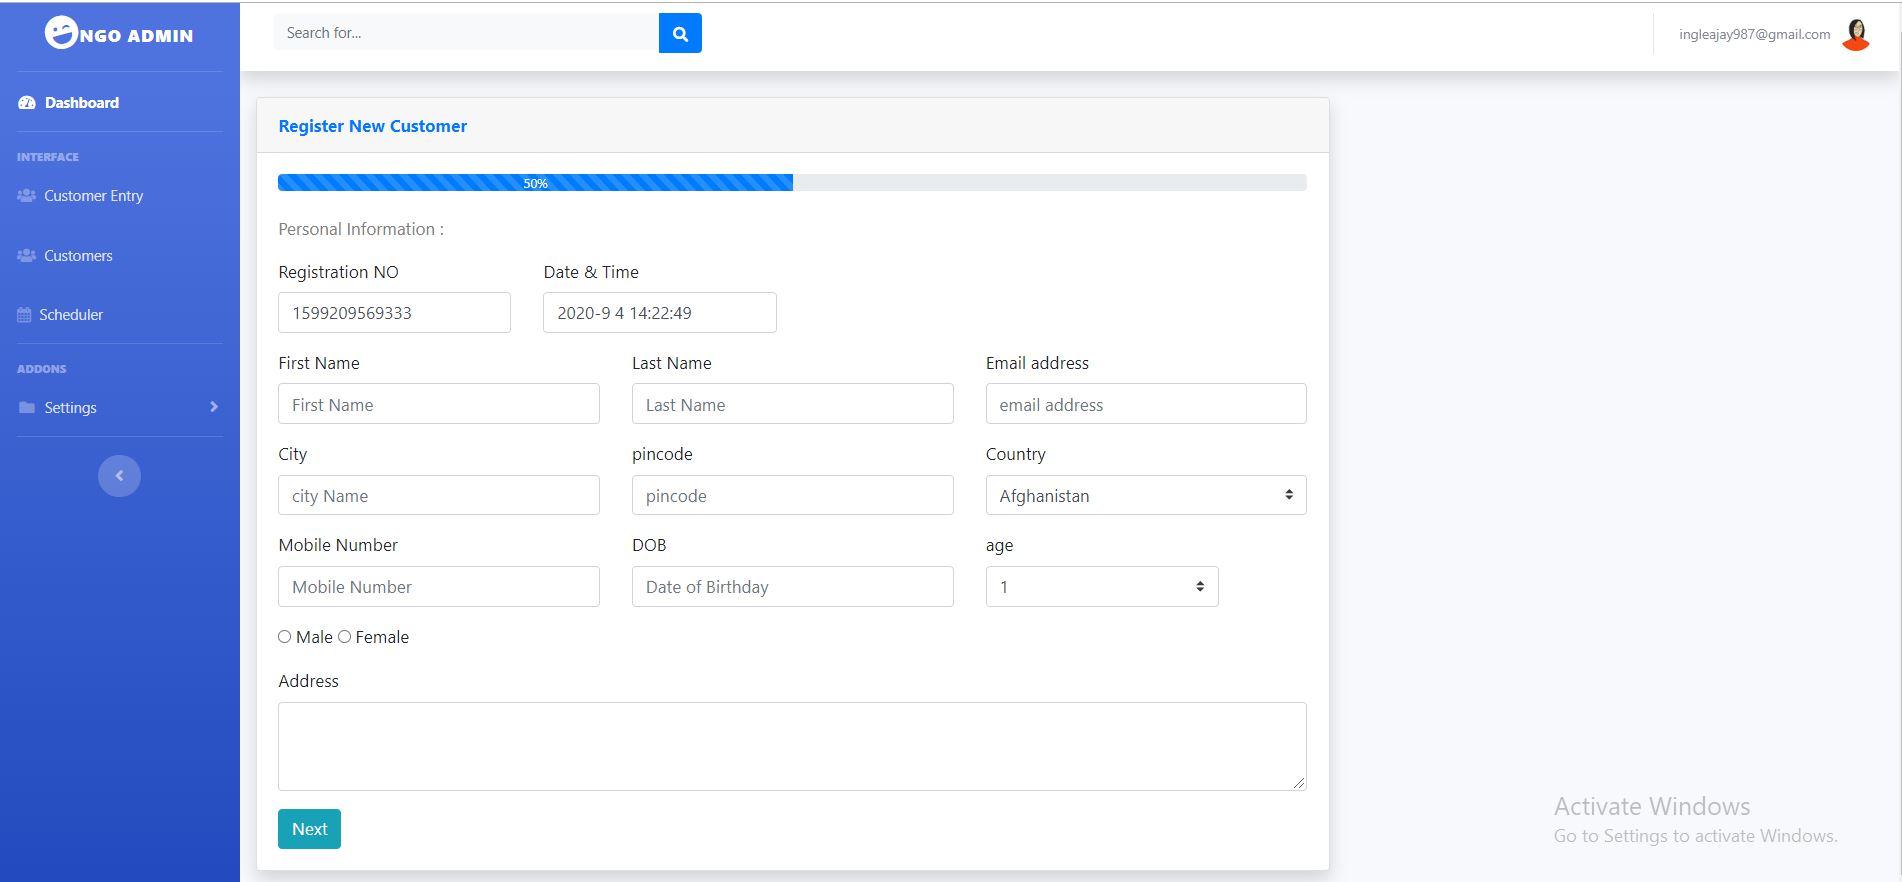Go to Scheduler in the sidebar
Screen dimensions: 1902x882
point(71,315)
